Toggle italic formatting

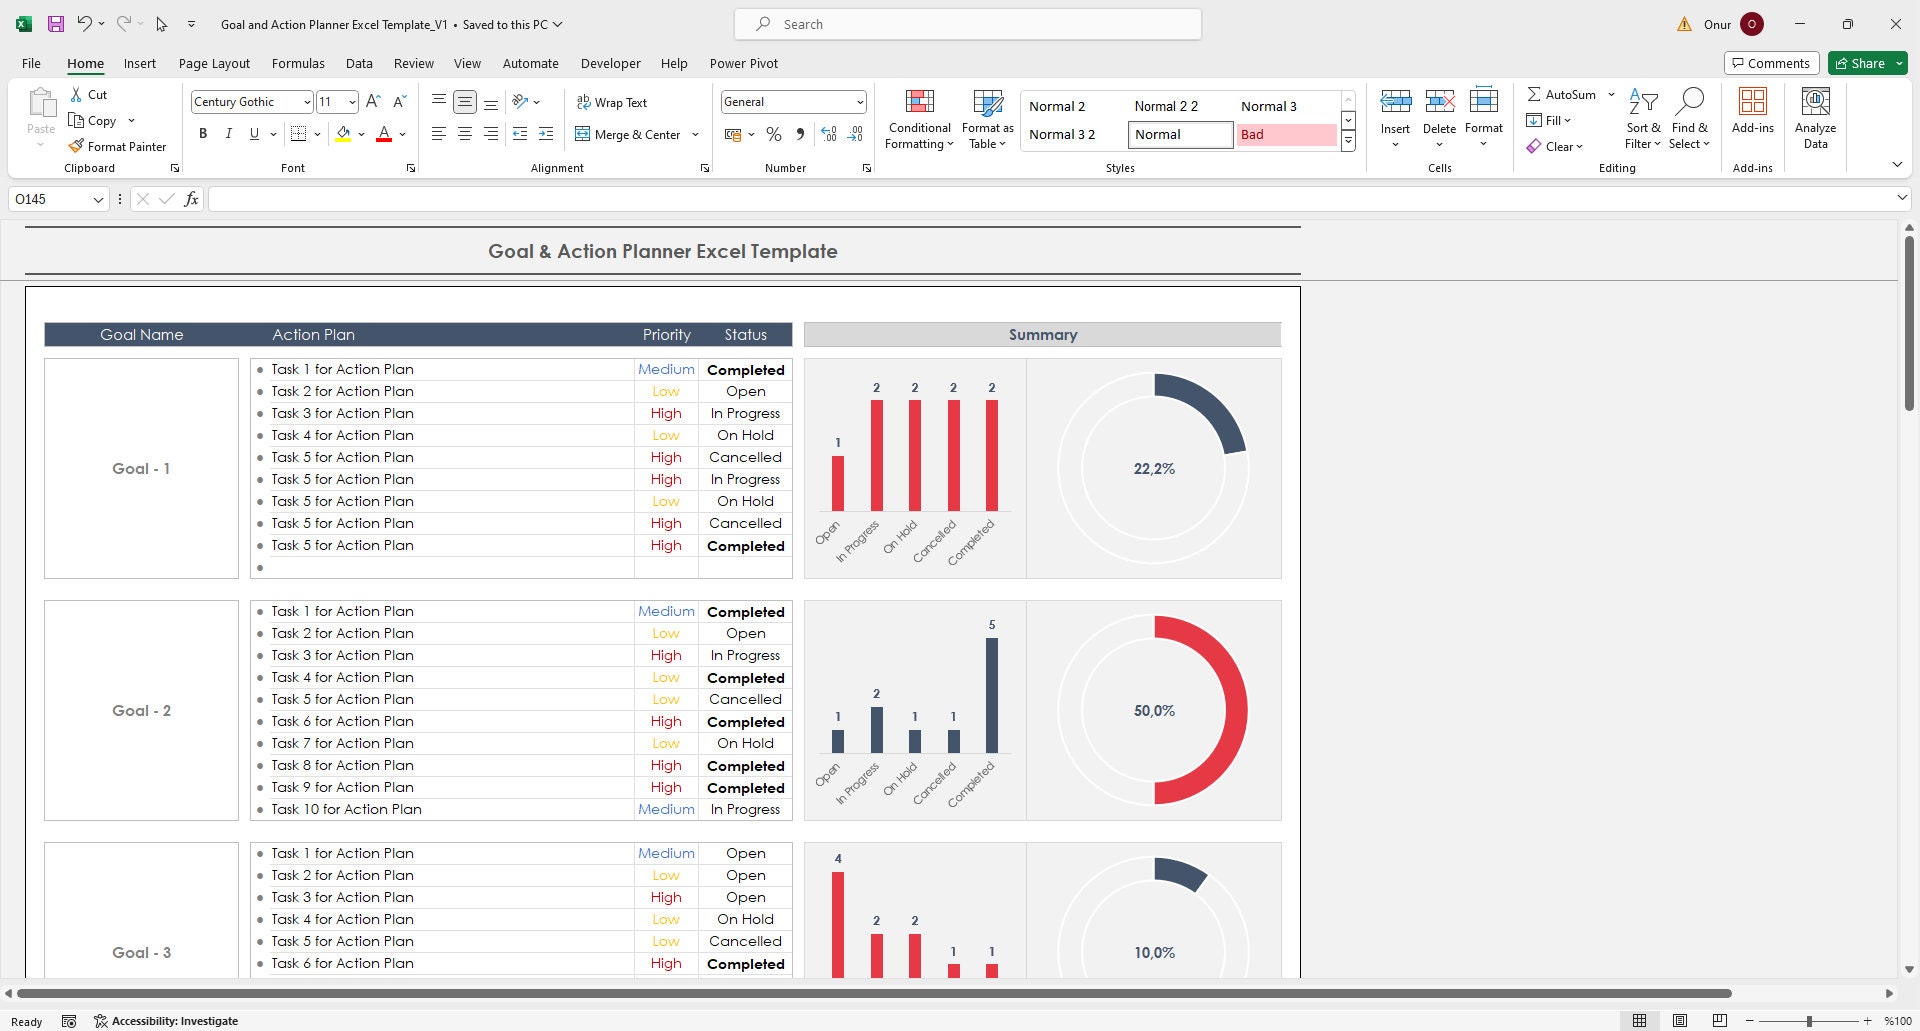228,133
